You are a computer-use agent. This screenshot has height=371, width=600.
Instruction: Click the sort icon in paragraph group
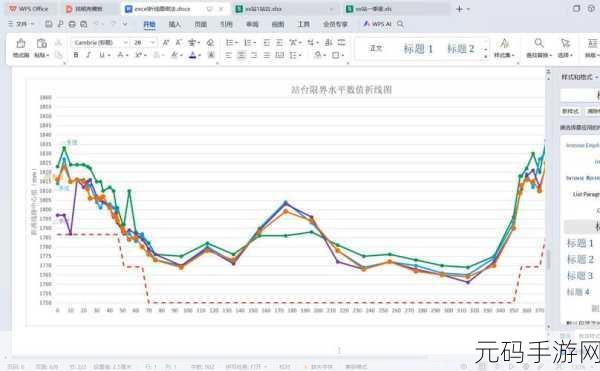point(329,42)
